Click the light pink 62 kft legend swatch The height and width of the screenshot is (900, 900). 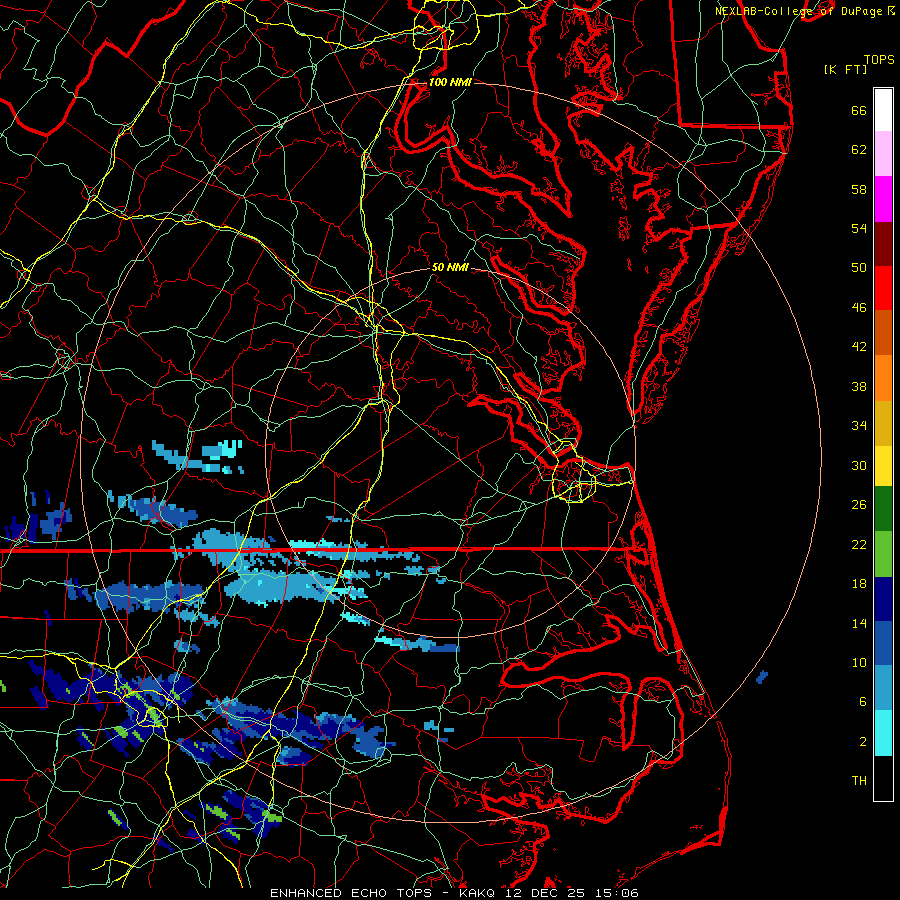click(x=883, y=153)
